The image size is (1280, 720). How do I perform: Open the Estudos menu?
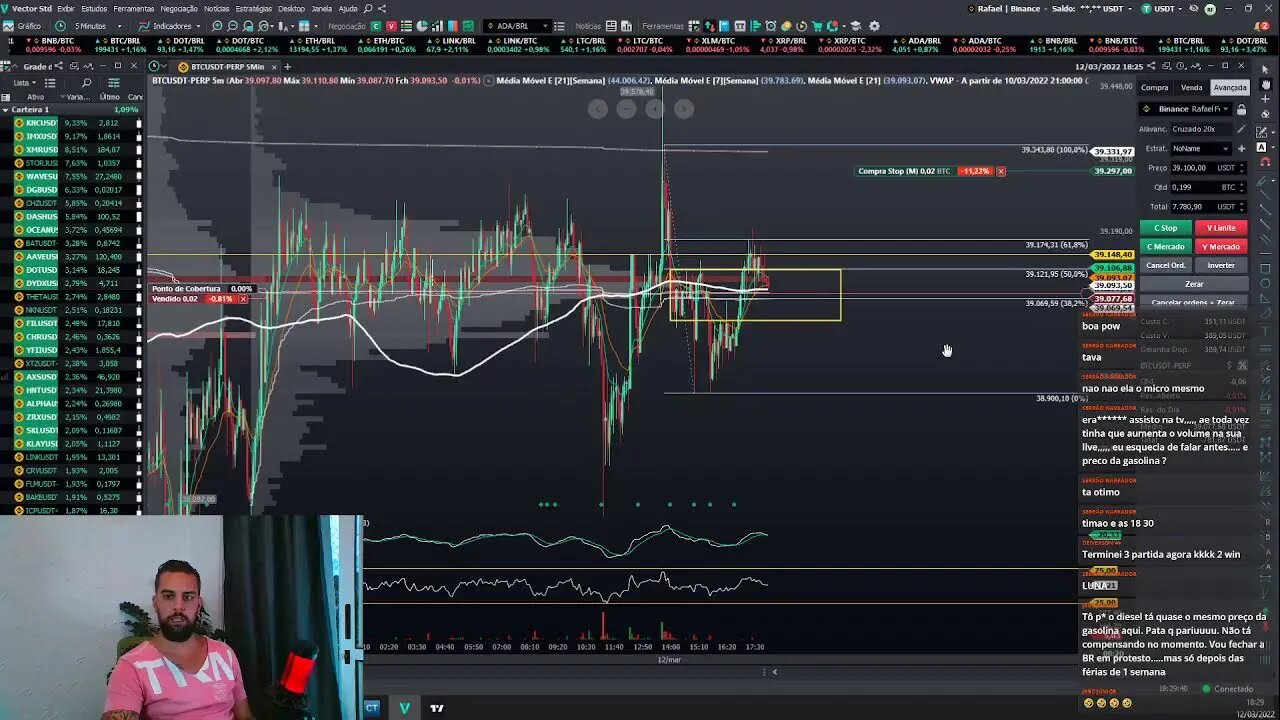pyautogui.click(x=94, y=8)
